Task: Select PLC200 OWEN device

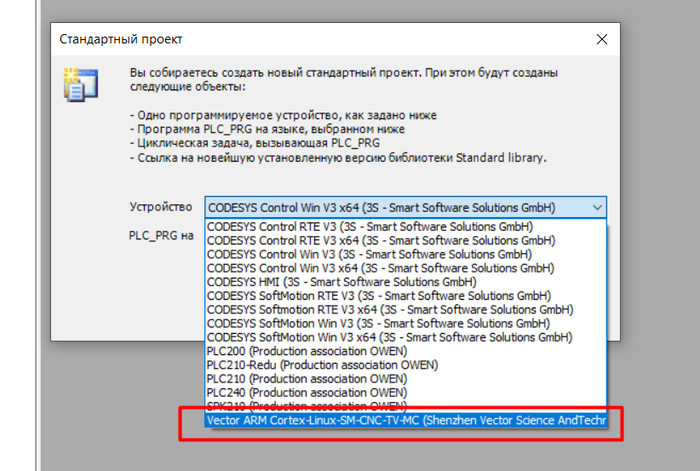Action: (x=405, y=351)
